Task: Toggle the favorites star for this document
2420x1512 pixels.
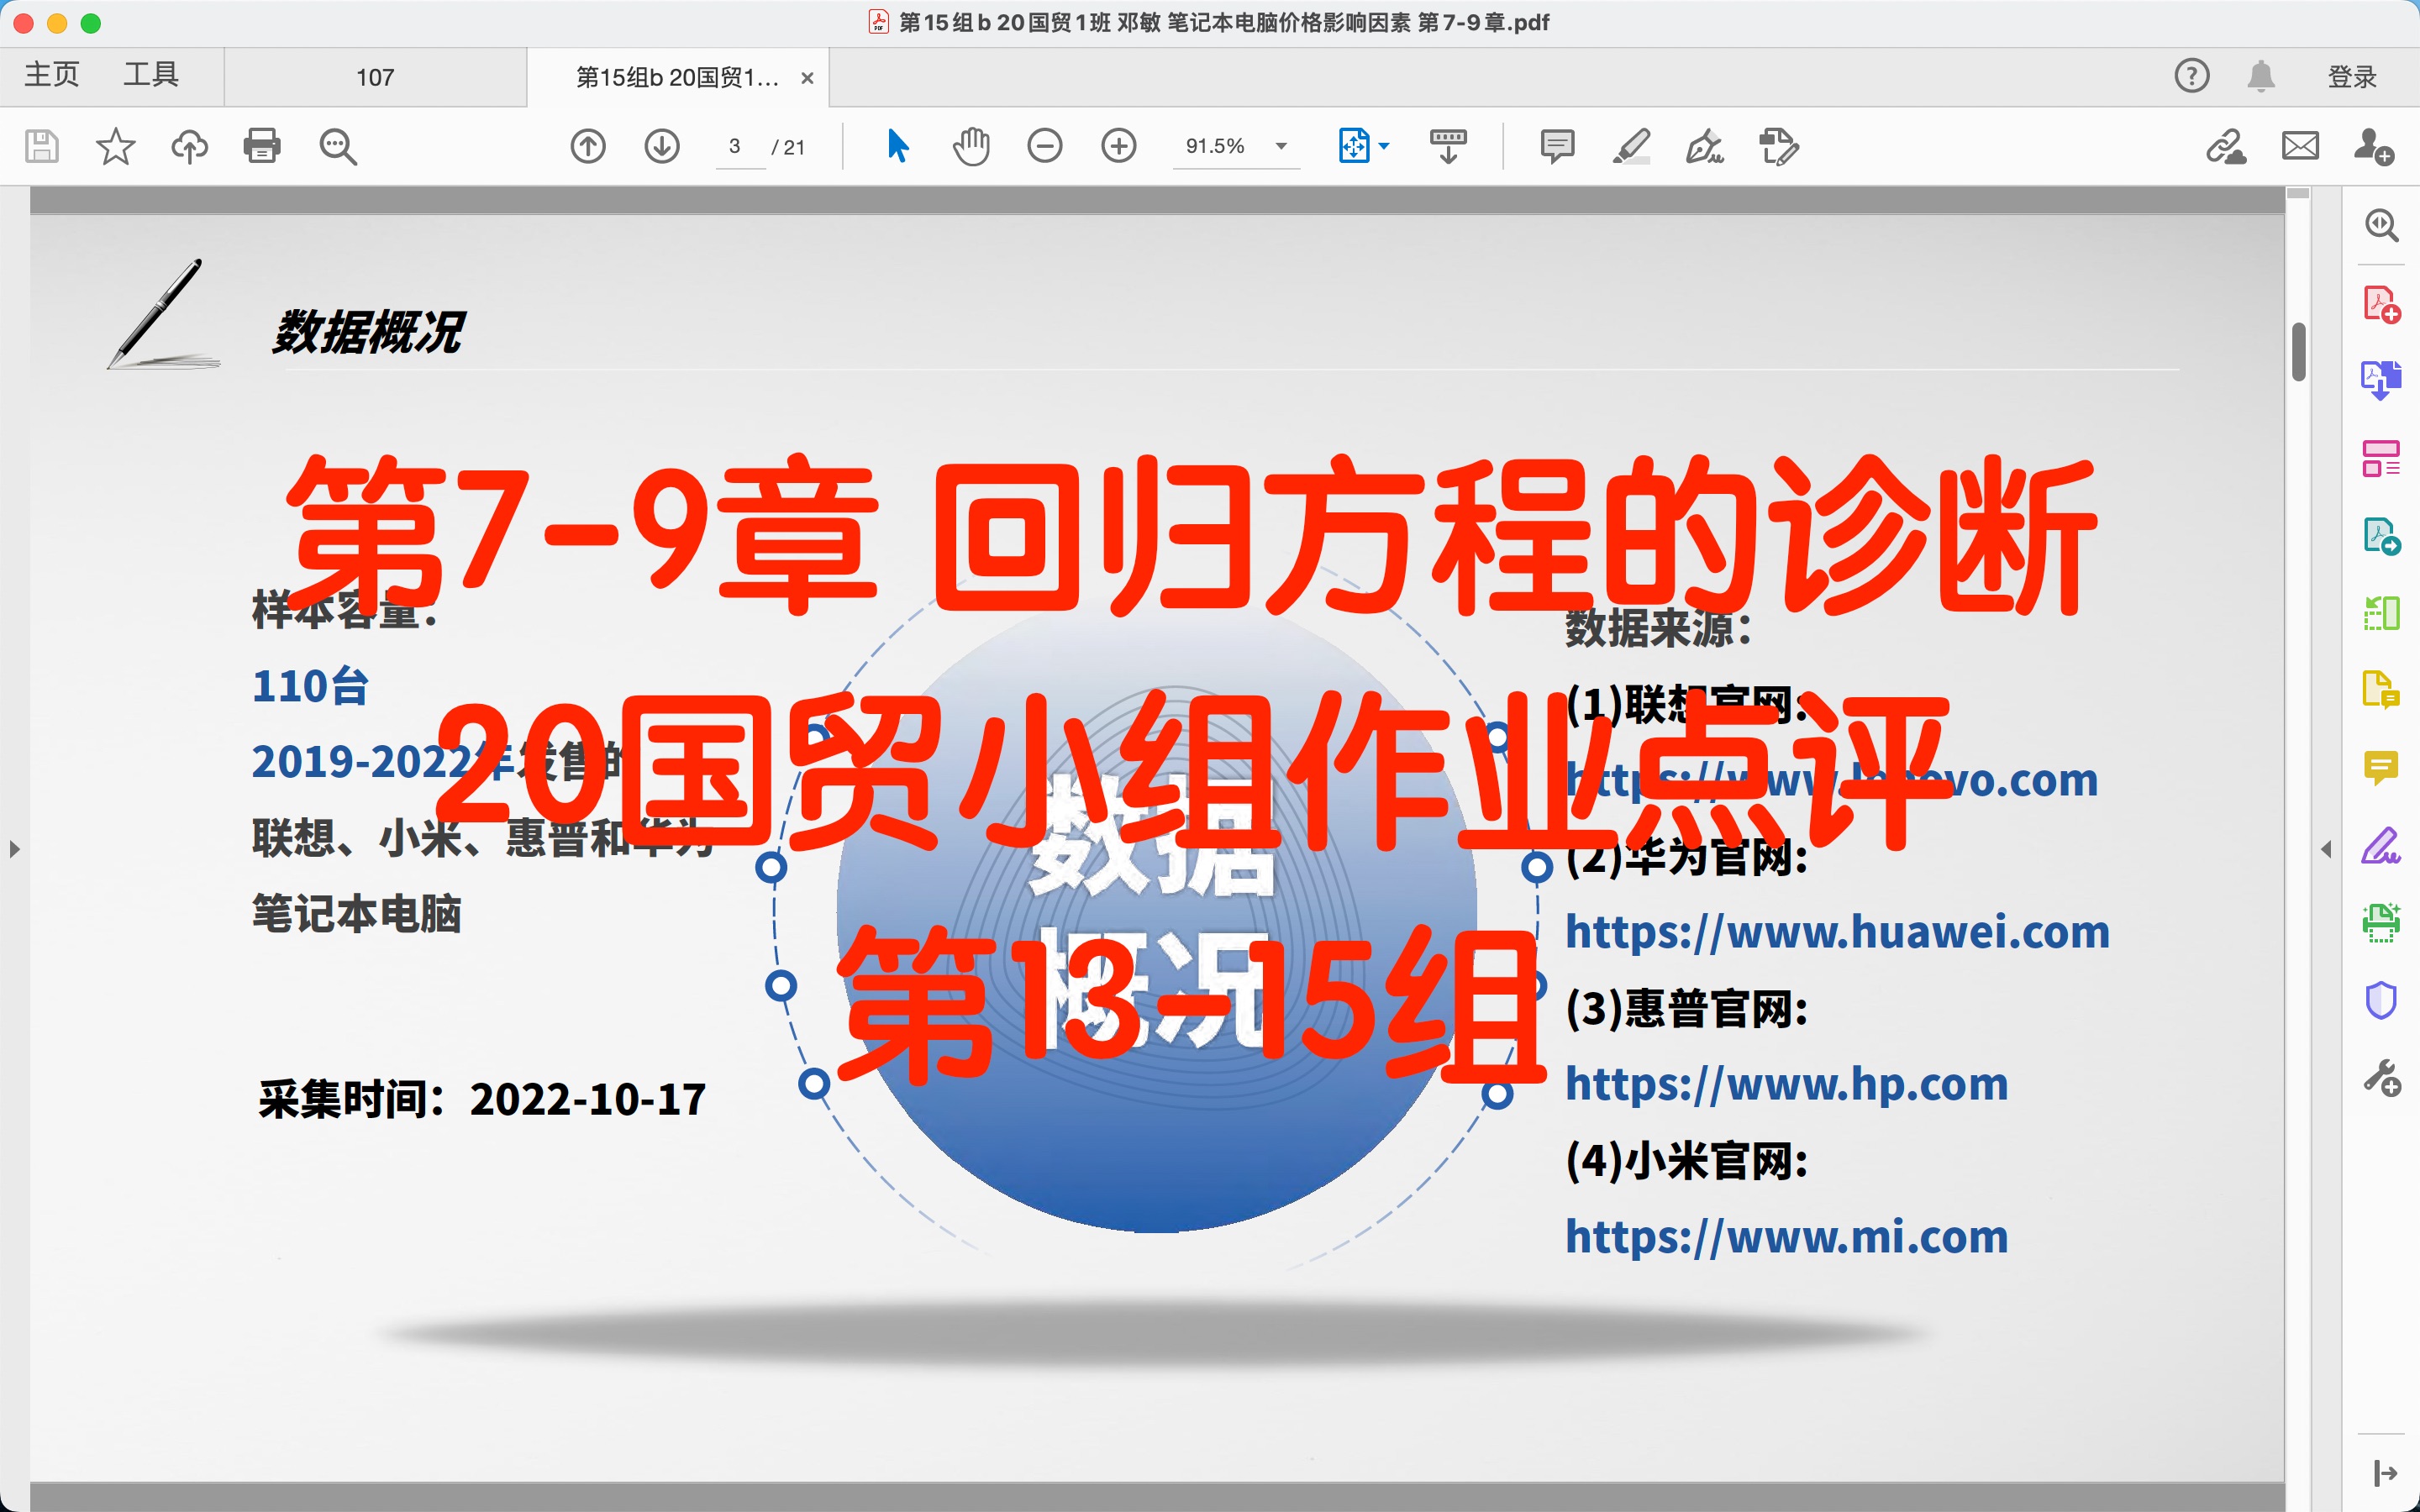Action: (117, 146)
